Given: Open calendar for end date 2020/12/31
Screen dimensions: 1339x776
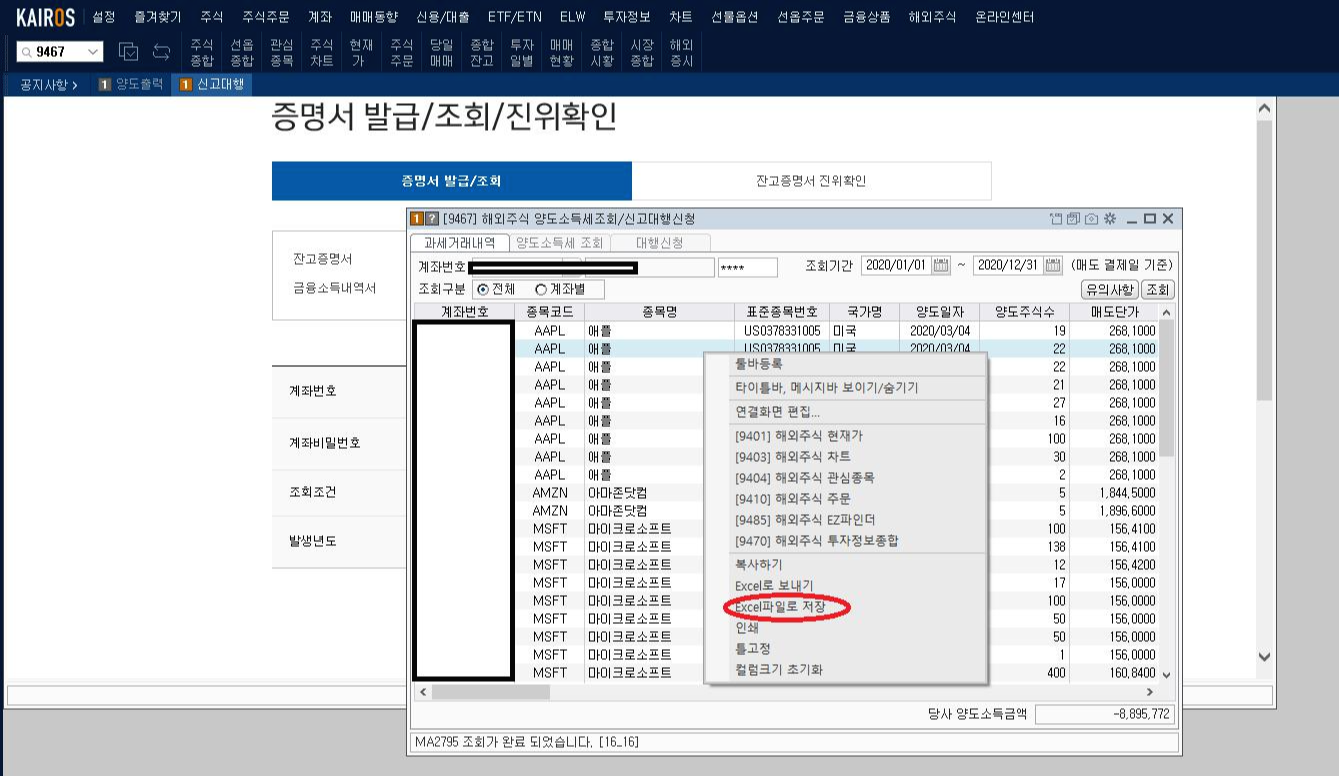Looking at the screenshot, I should click(1053, 266).
